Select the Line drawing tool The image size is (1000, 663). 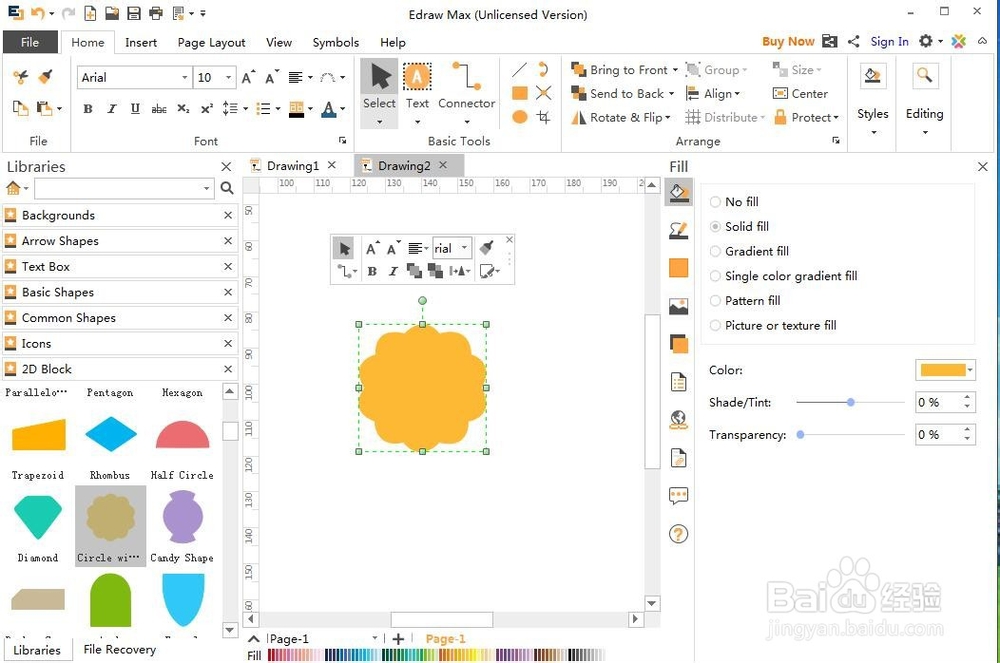point(520,69)
